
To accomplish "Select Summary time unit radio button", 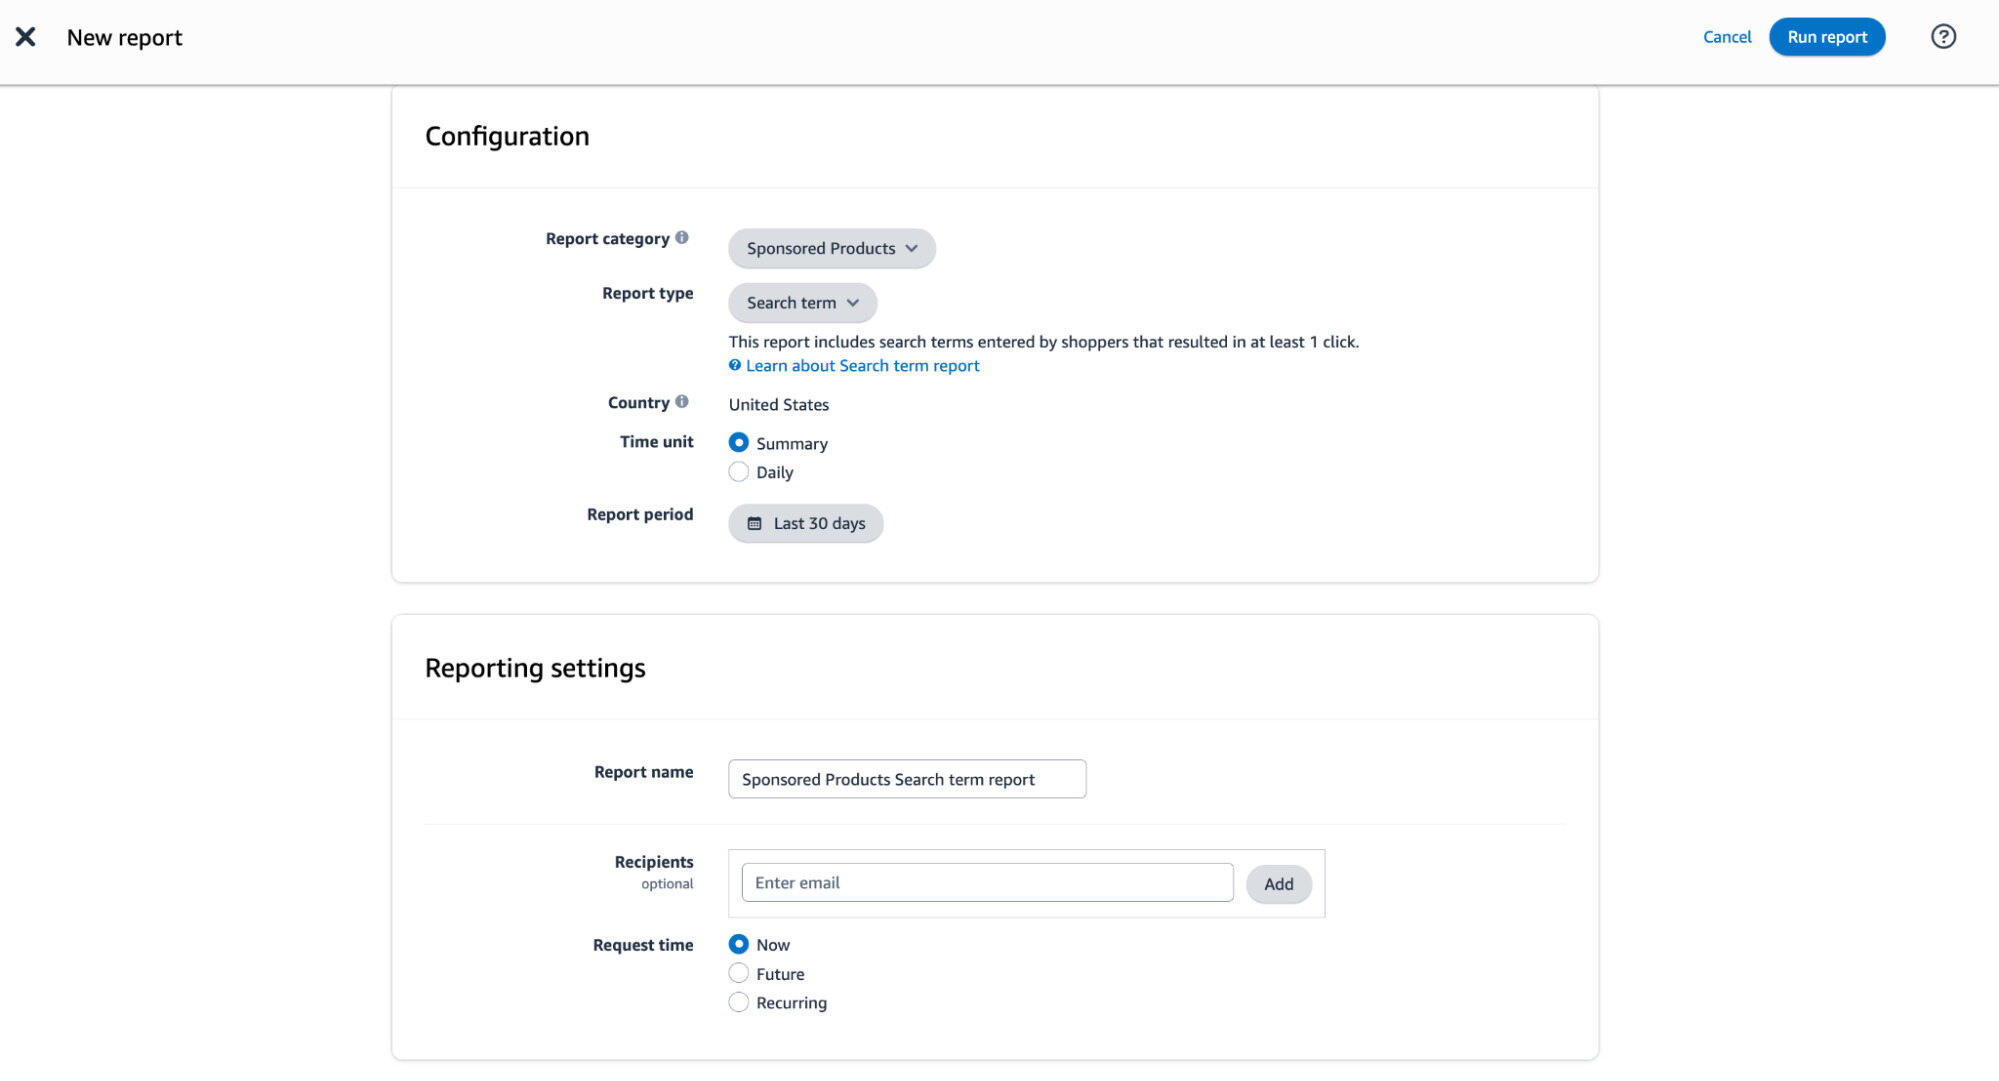I will tap(739, 443).
